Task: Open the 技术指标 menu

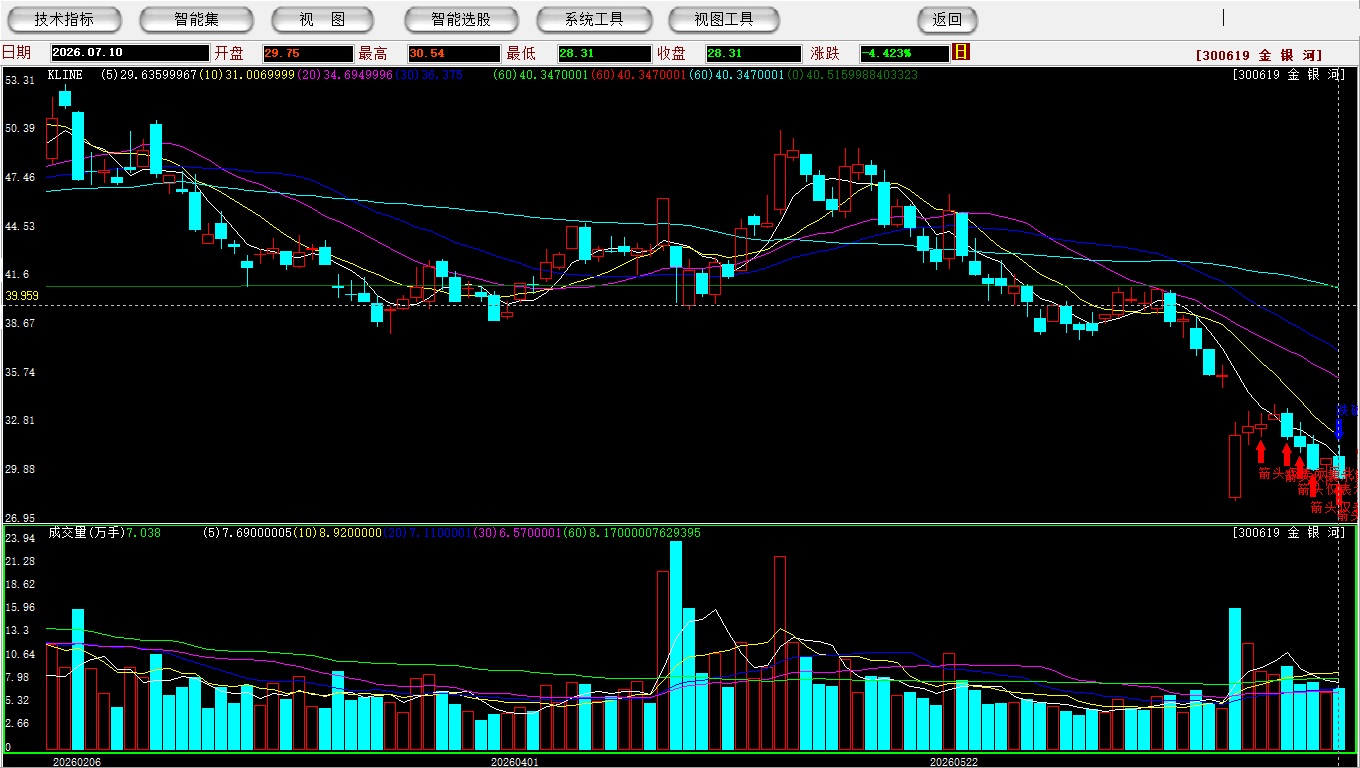Action: (x=64, y=19)
